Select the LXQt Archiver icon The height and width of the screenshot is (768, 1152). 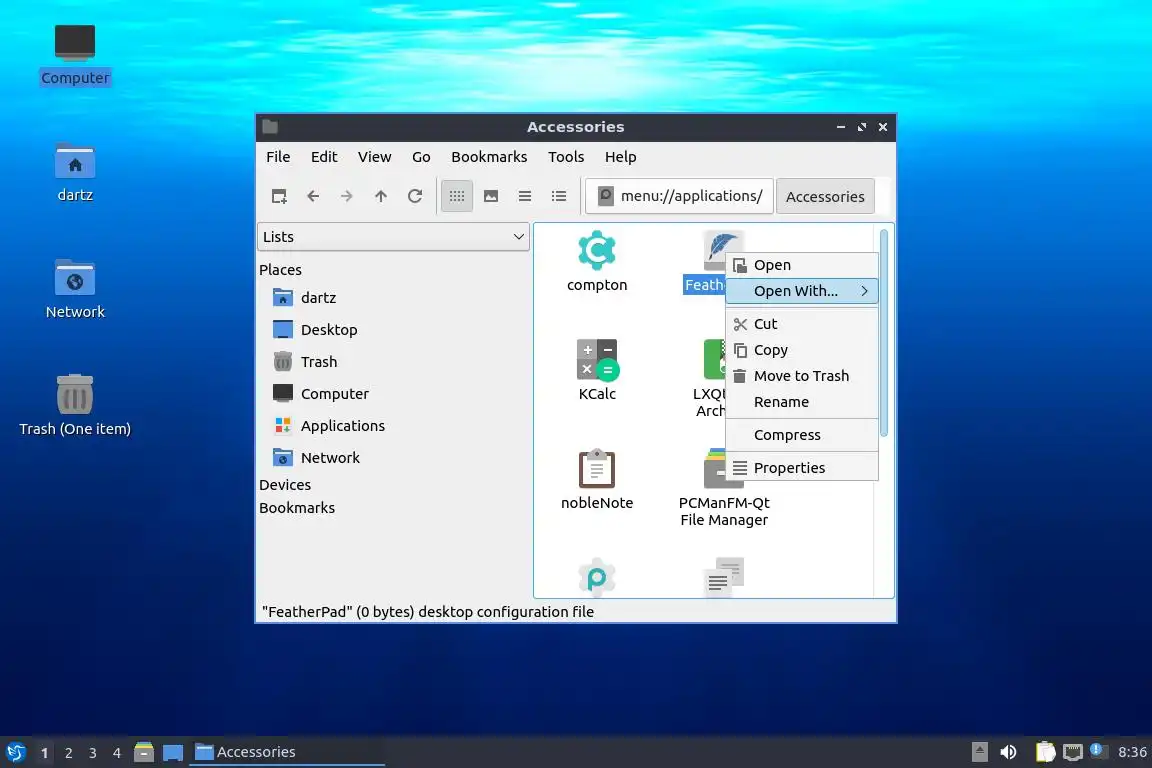tap(713, 359)
